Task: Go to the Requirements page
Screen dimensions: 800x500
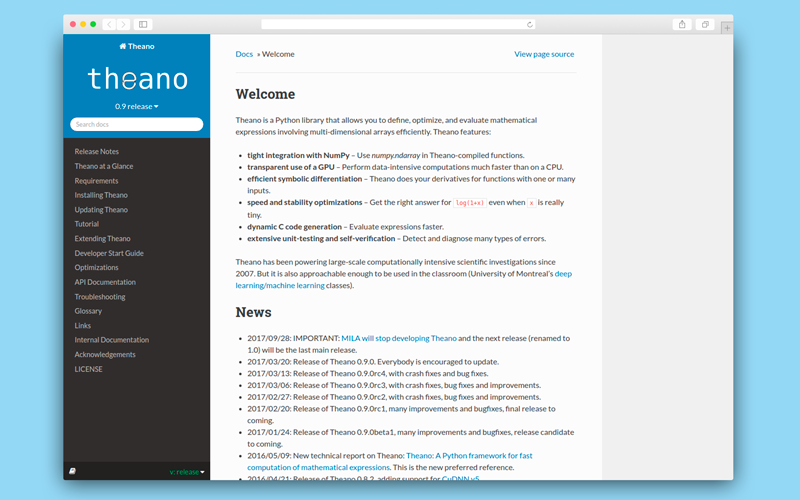Action: pos(96,181)
